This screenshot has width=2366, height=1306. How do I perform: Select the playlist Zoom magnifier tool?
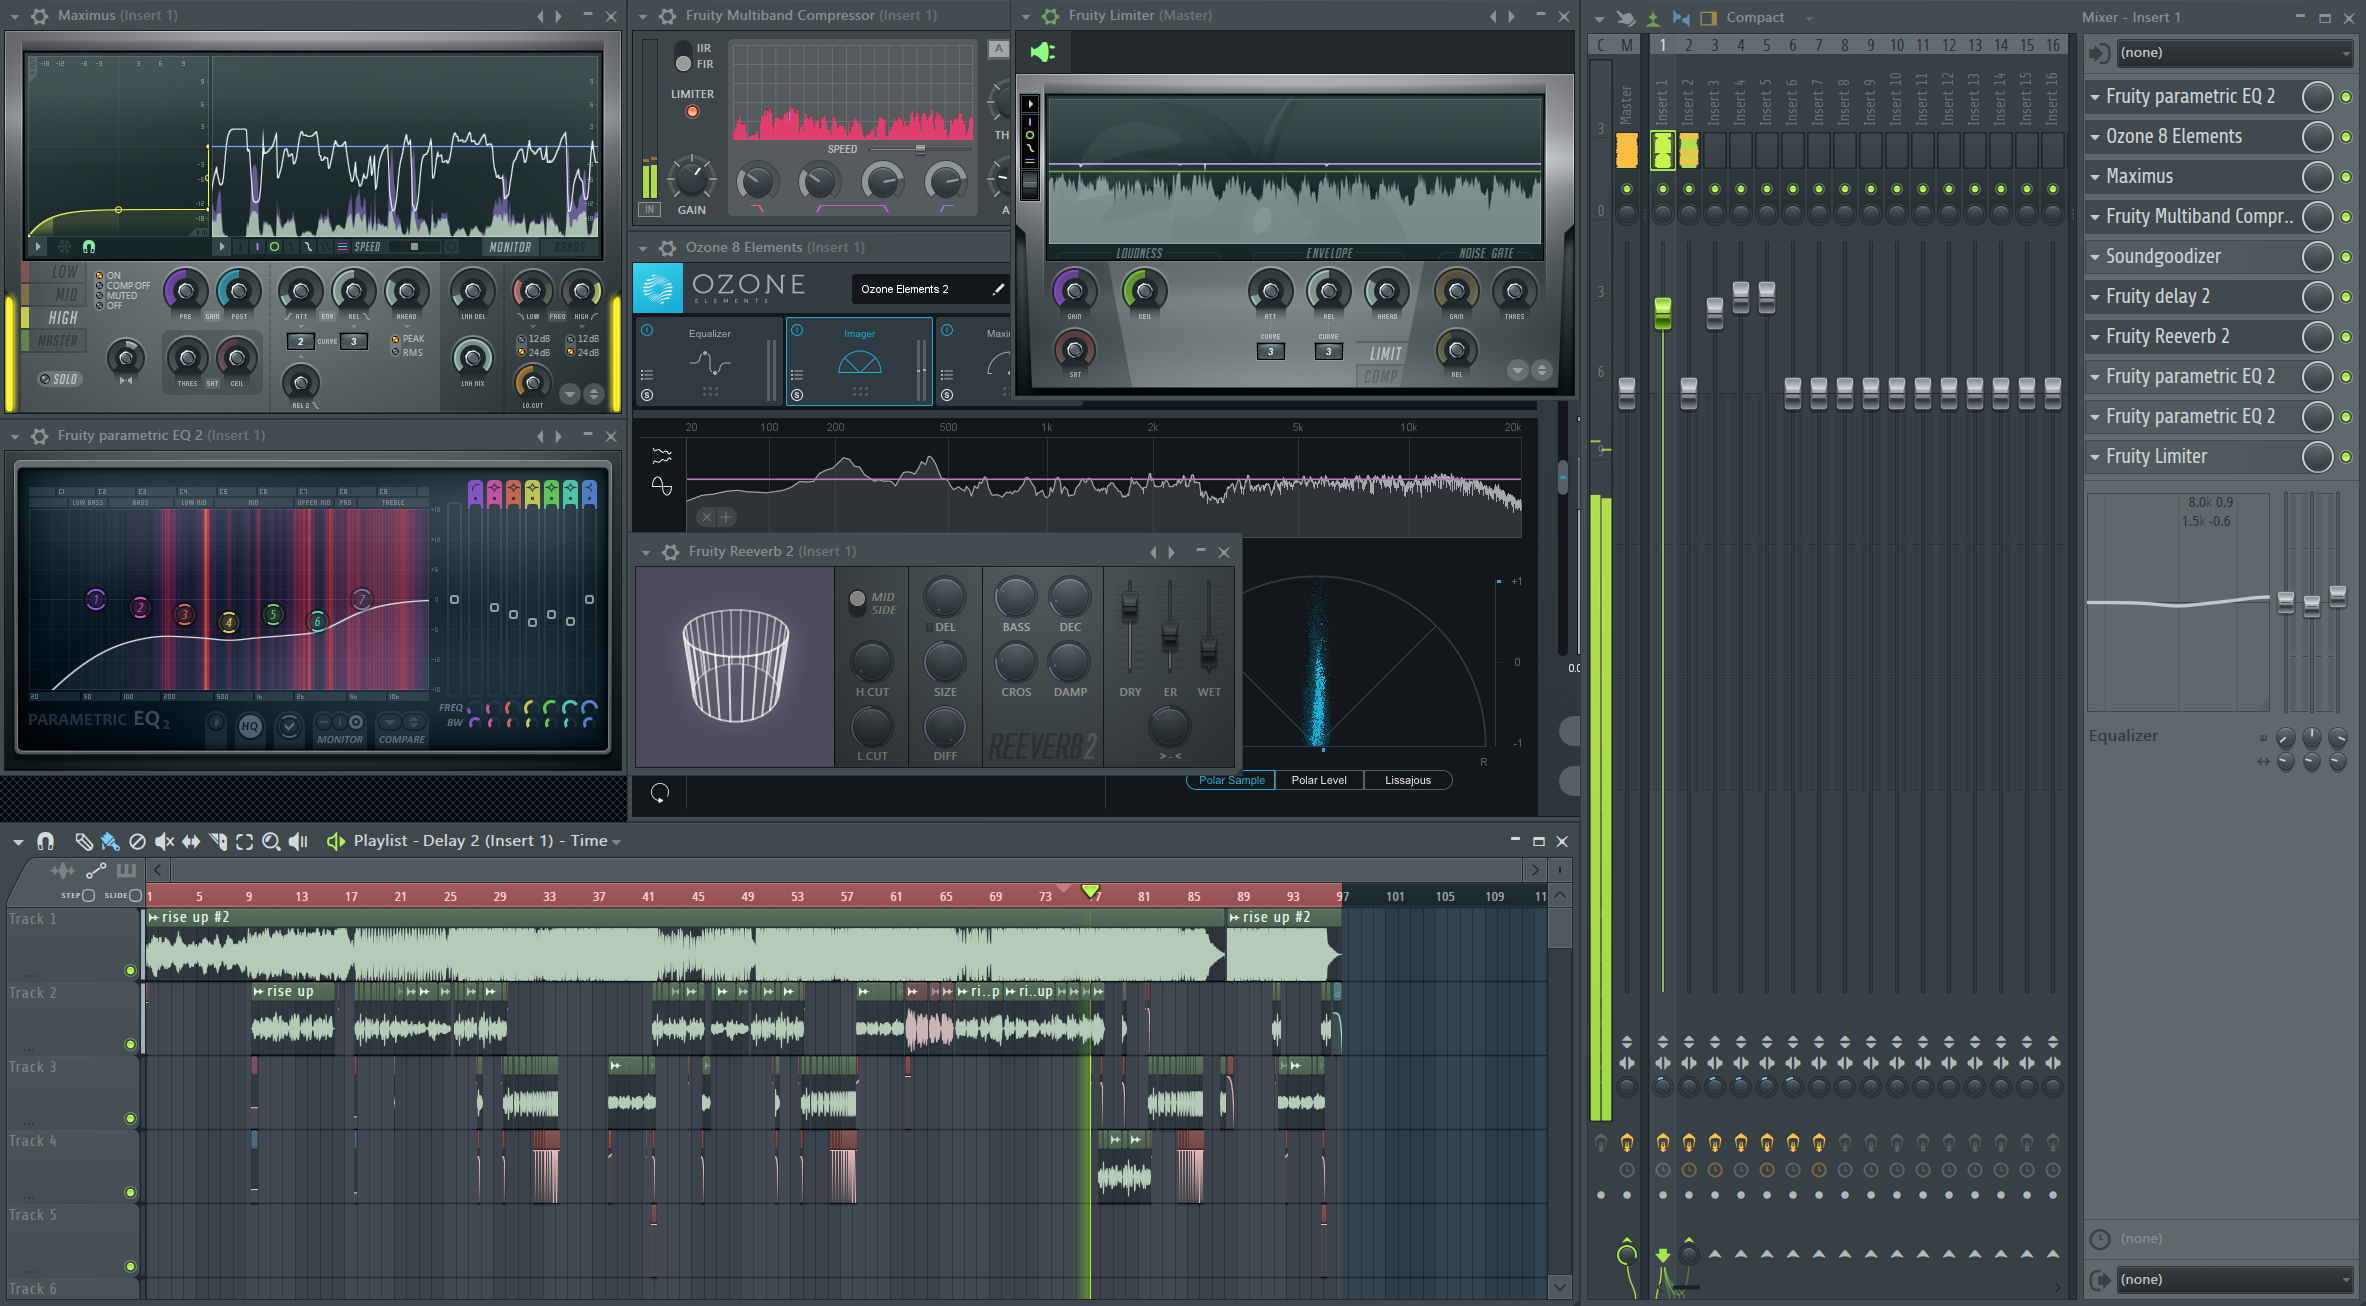pos(271,841)
